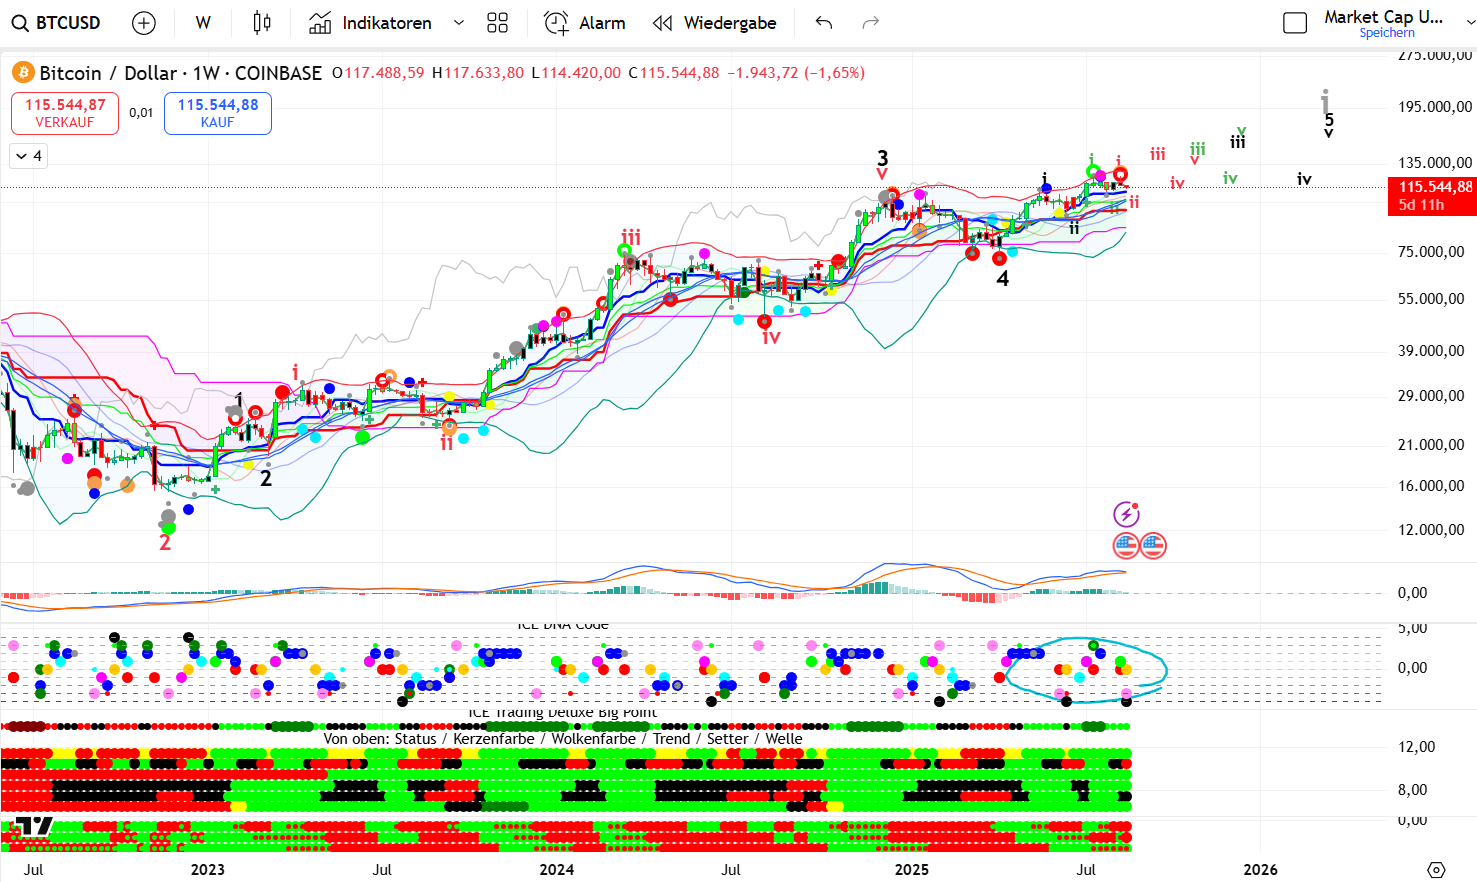The image size is (1477, 882).
Task: Click the red VERKAUF sell button
Action: (65, 113)
